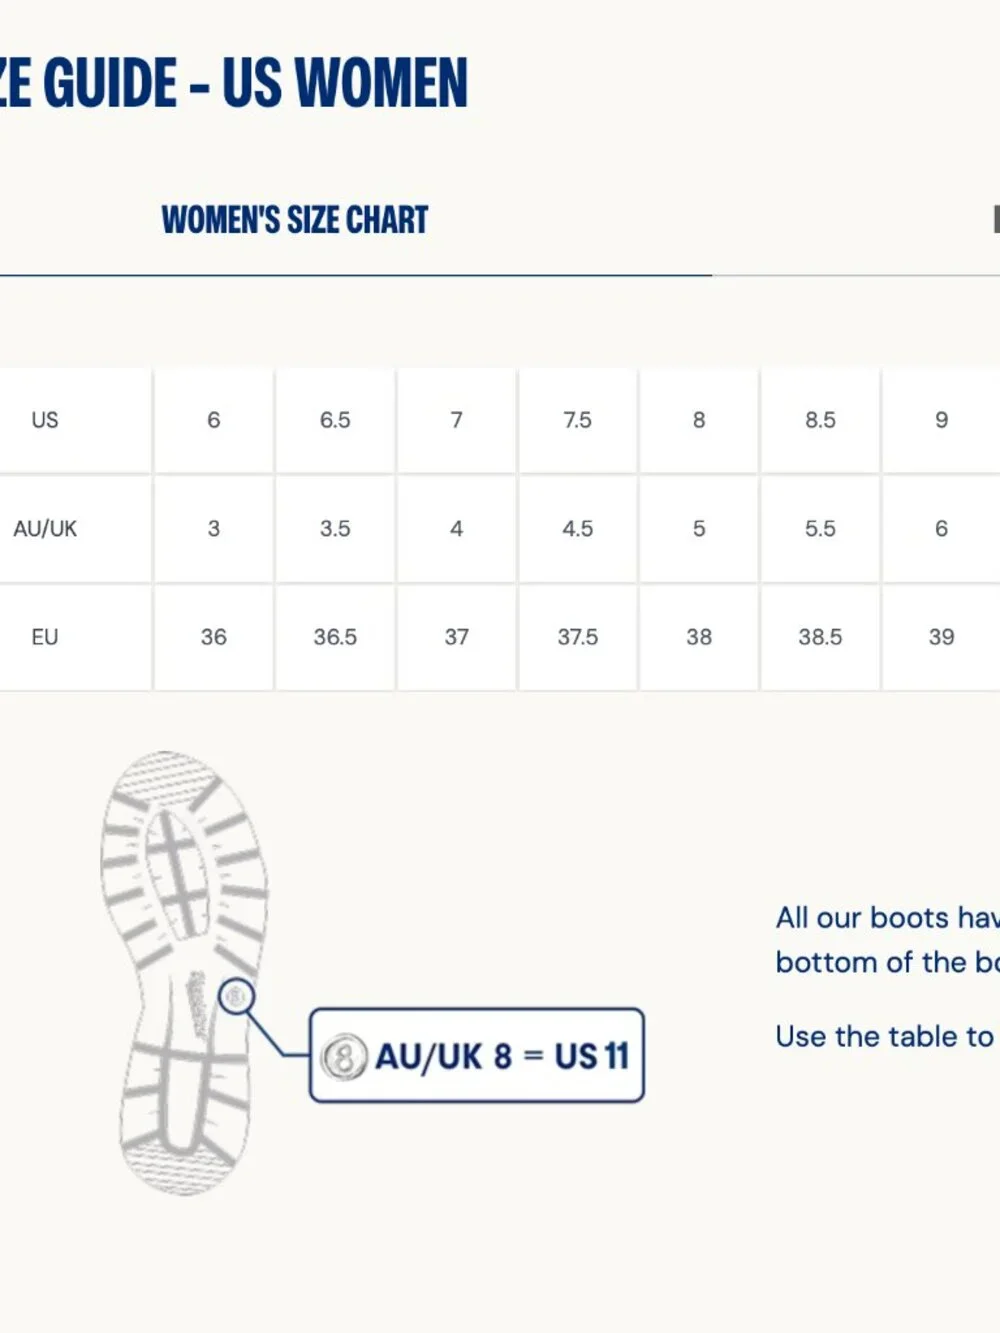Open the Women's Size Chart tab
The height and width of the screenshot is (1333, 1000).
(295, 220)
